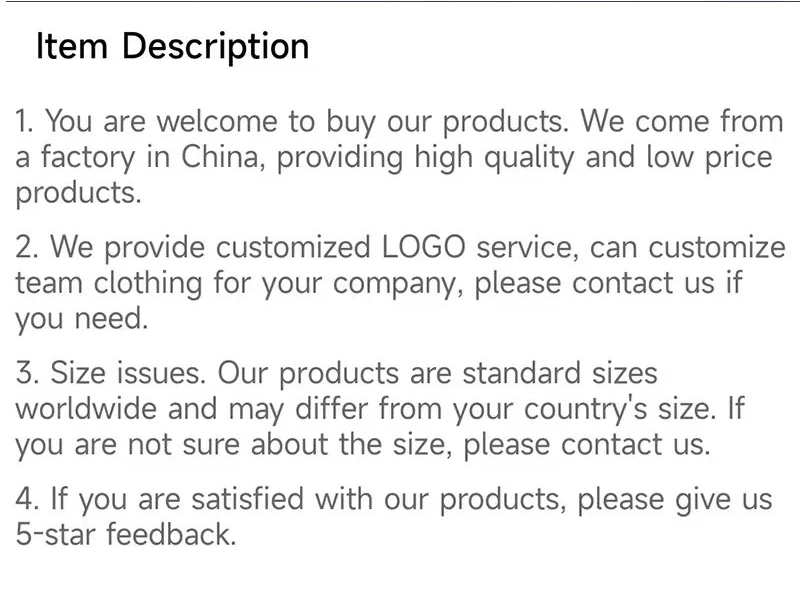
Task: Select the 5-star feedback text
Action: [126, 534]
